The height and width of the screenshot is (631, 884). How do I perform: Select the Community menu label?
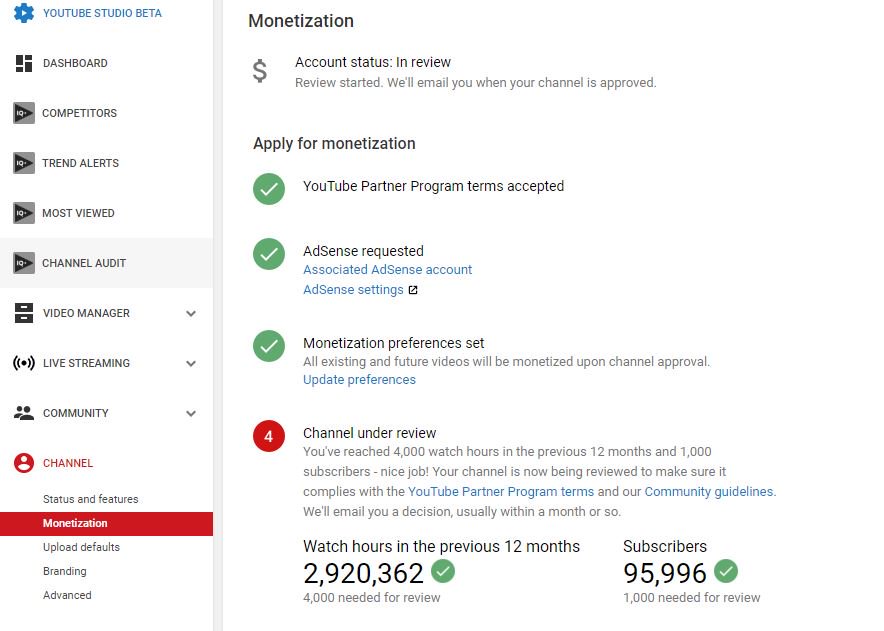76,413
